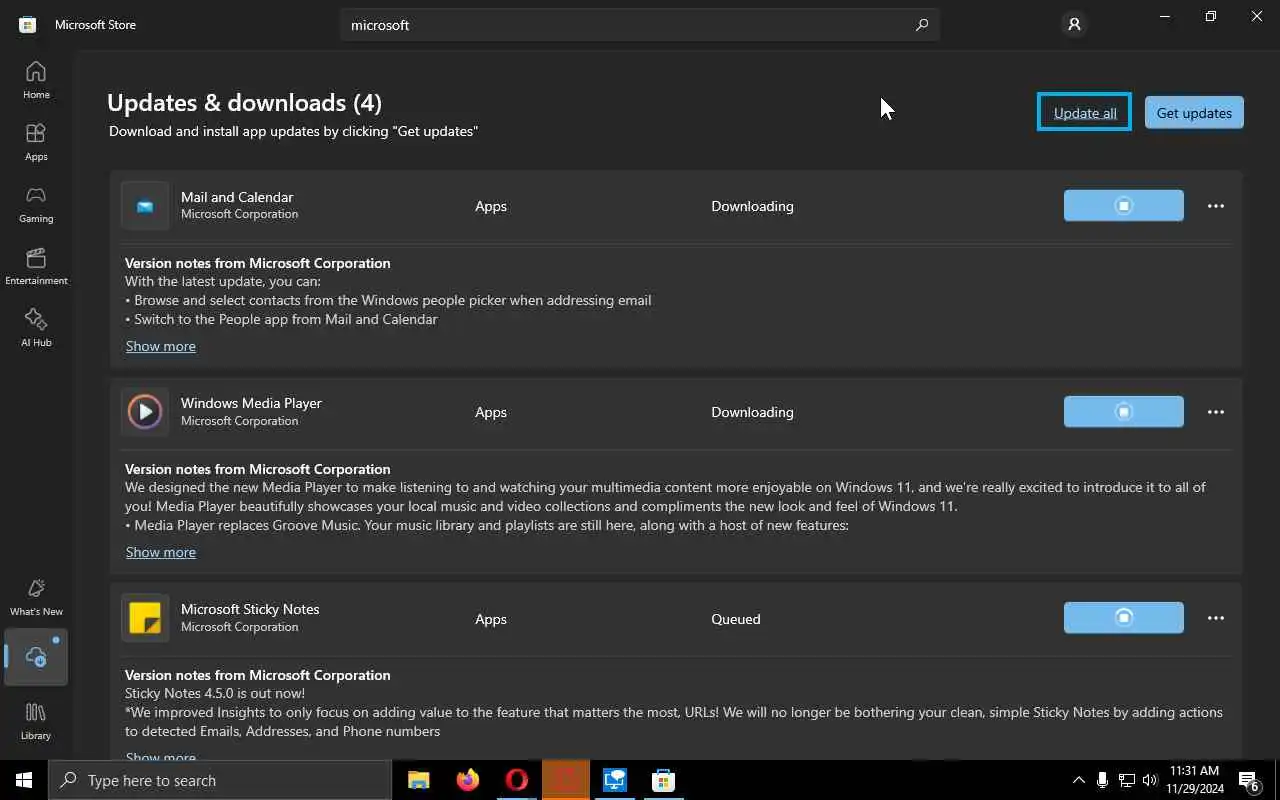This screenshot has width=1280, height=800.
Task: Open the Apps section in sidebar
Action: click(36, 142)
